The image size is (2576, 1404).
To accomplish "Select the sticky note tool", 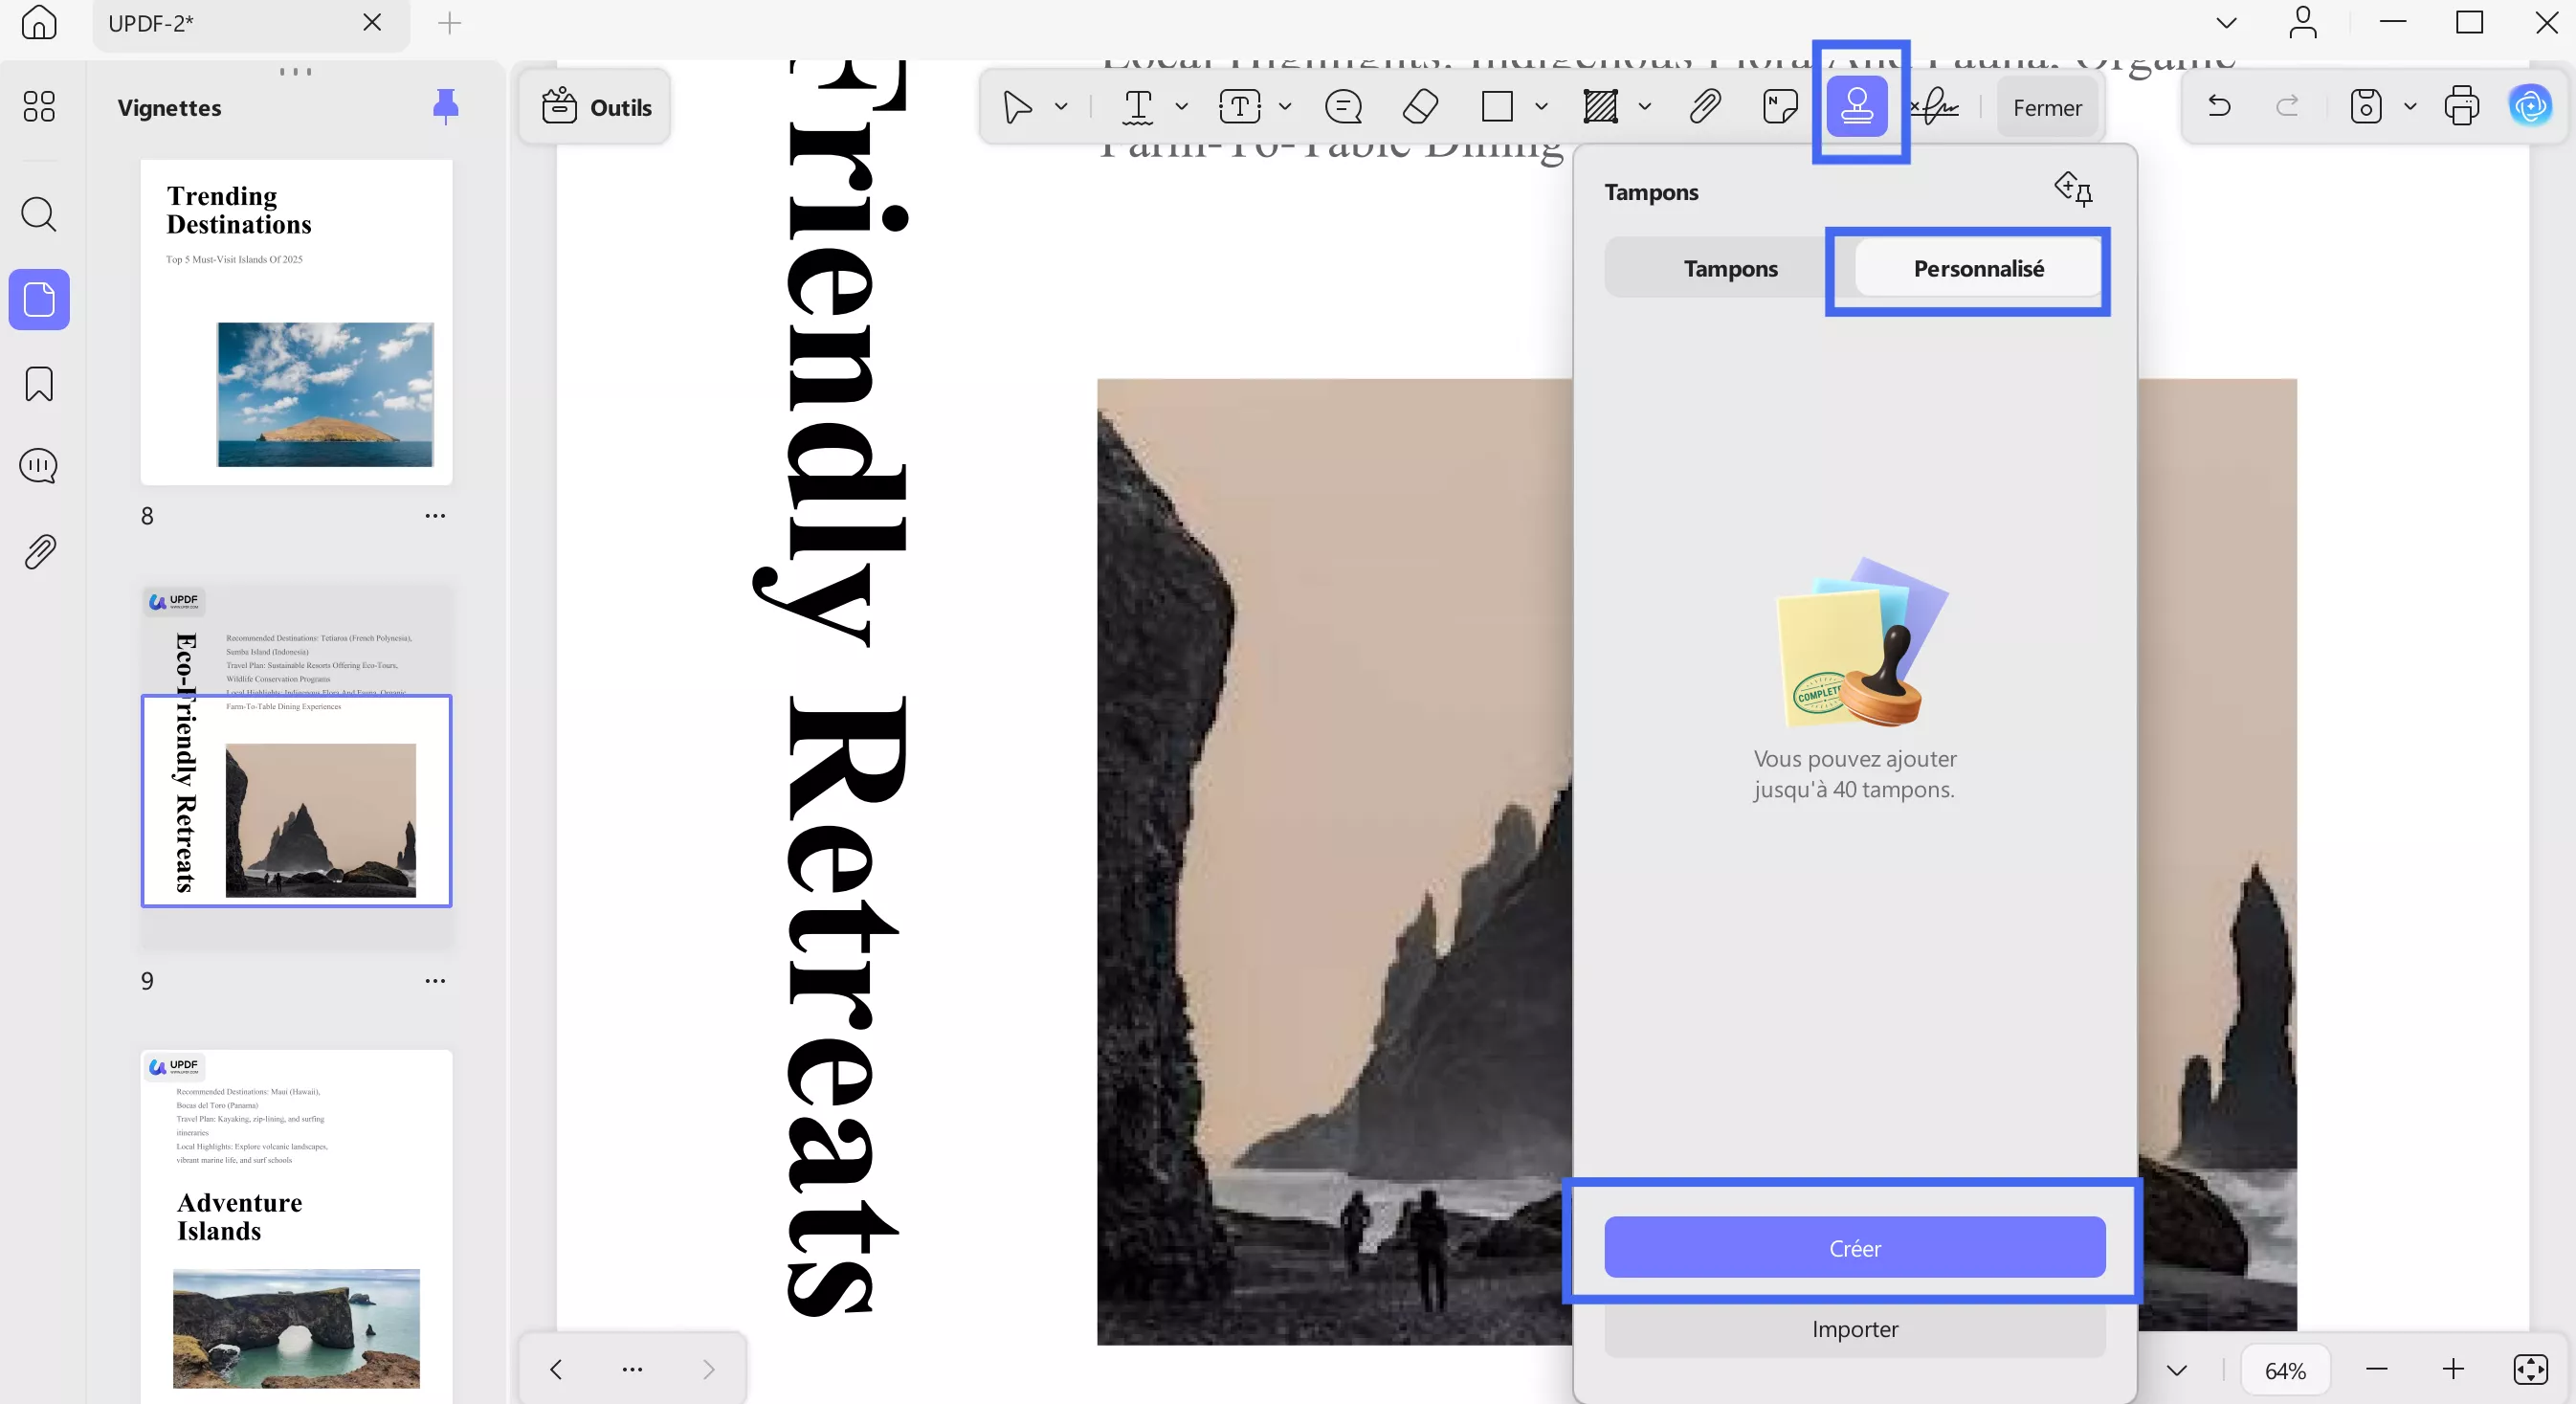I will coord(1780,106).
